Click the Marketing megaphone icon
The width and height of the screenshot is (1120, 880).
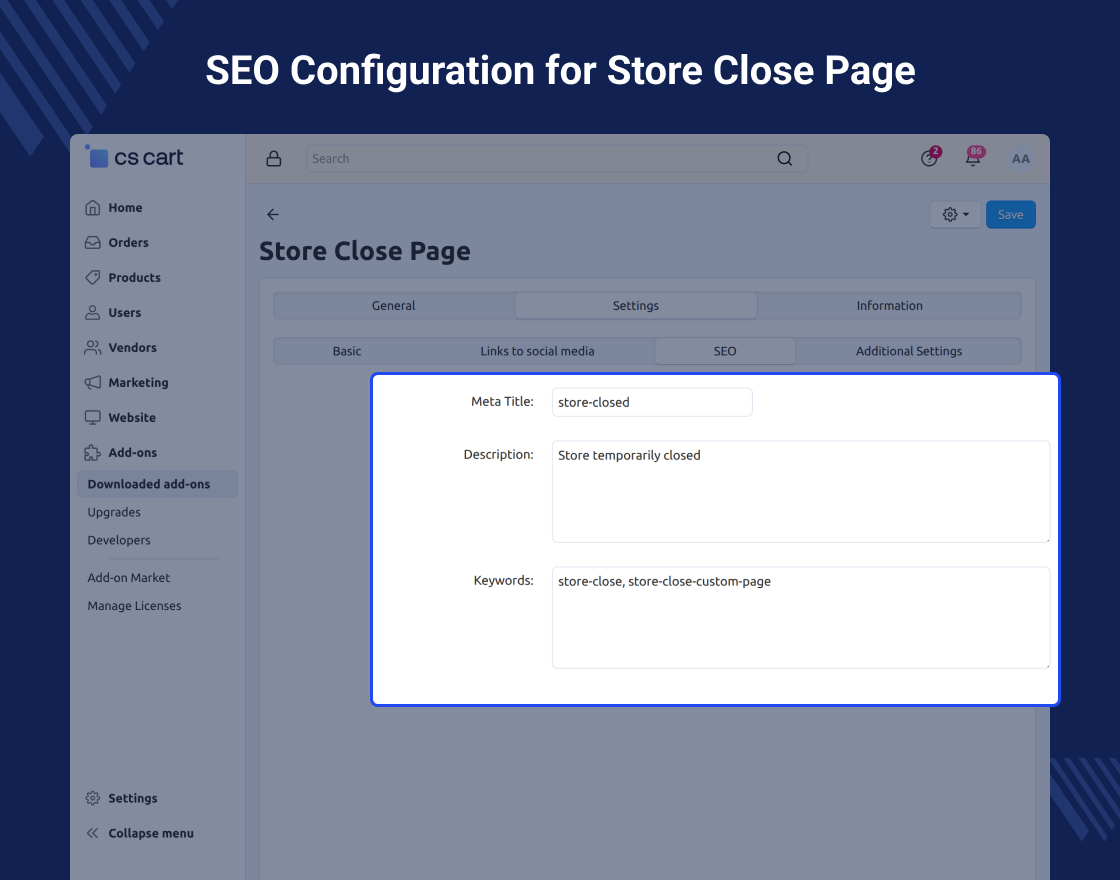93,383
